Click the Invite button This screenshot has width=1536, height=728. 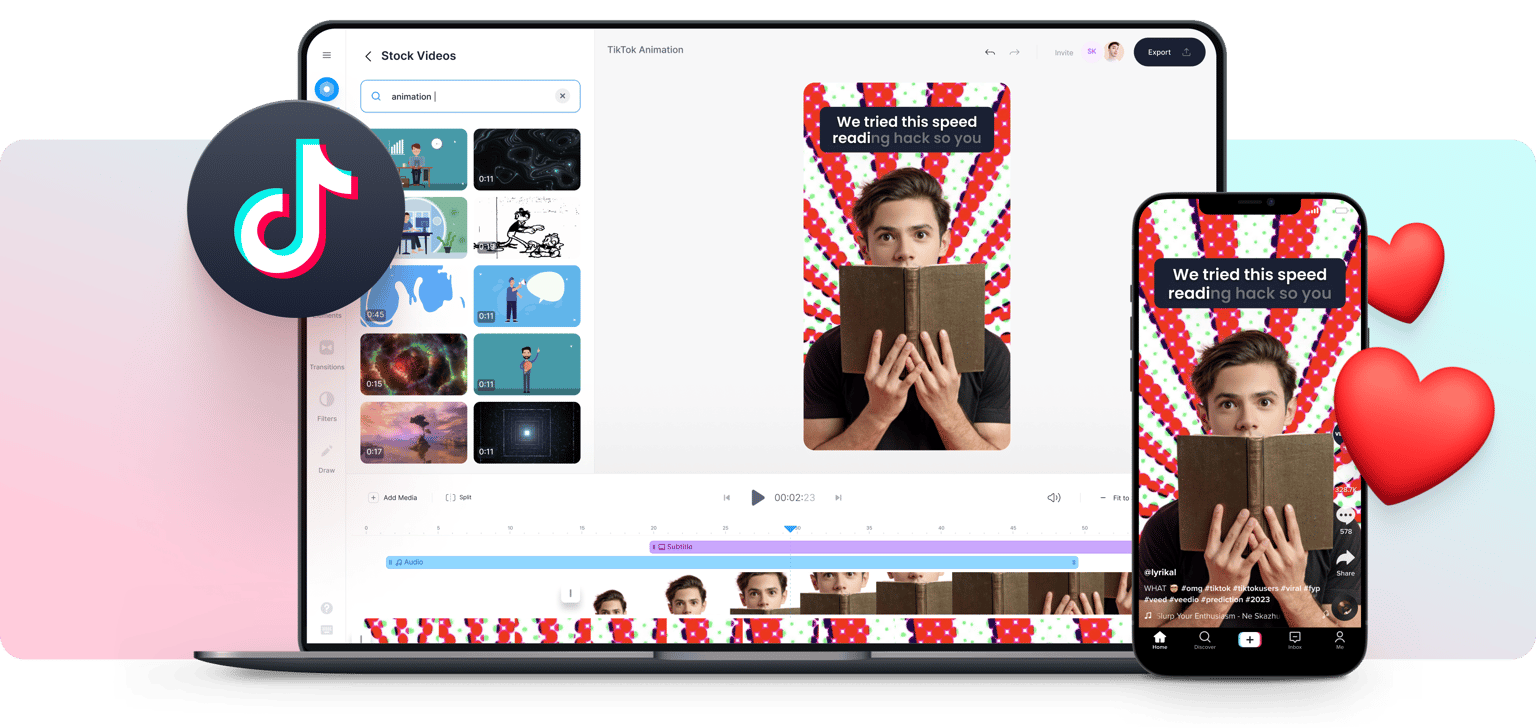(1064, 53)
